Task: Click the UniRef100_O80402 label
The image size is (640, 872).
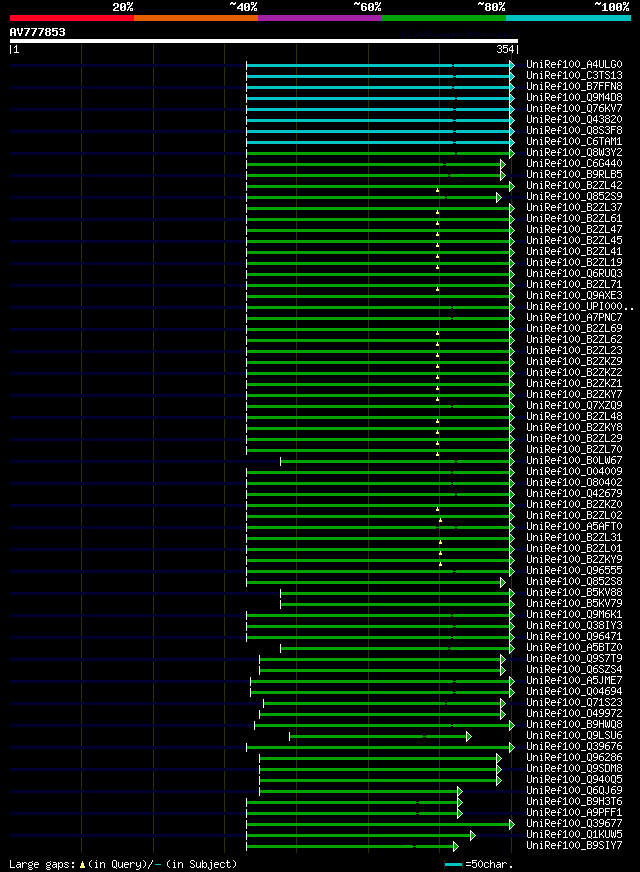Action: [x=574, y=483]
